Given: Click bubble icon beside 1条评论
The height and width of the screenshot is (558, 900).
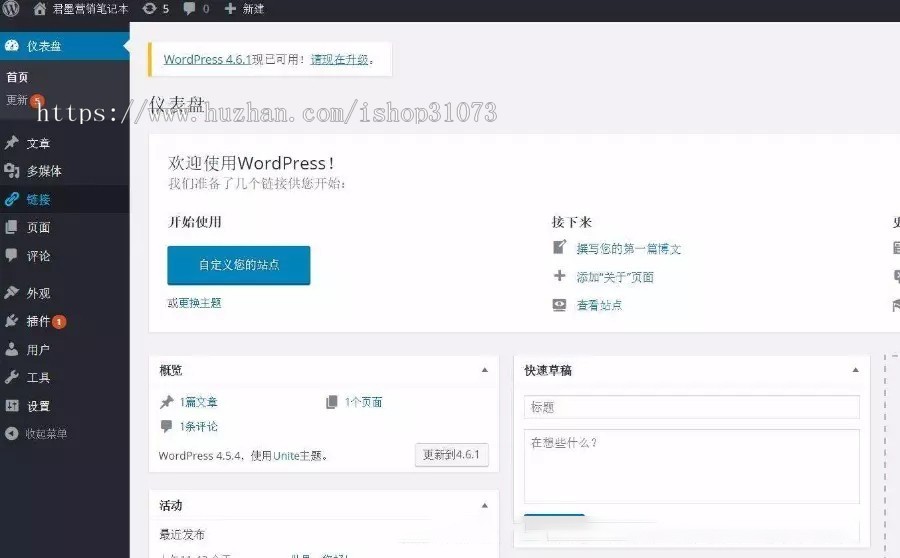Looking at the screenshot, I should click(166, 426).
